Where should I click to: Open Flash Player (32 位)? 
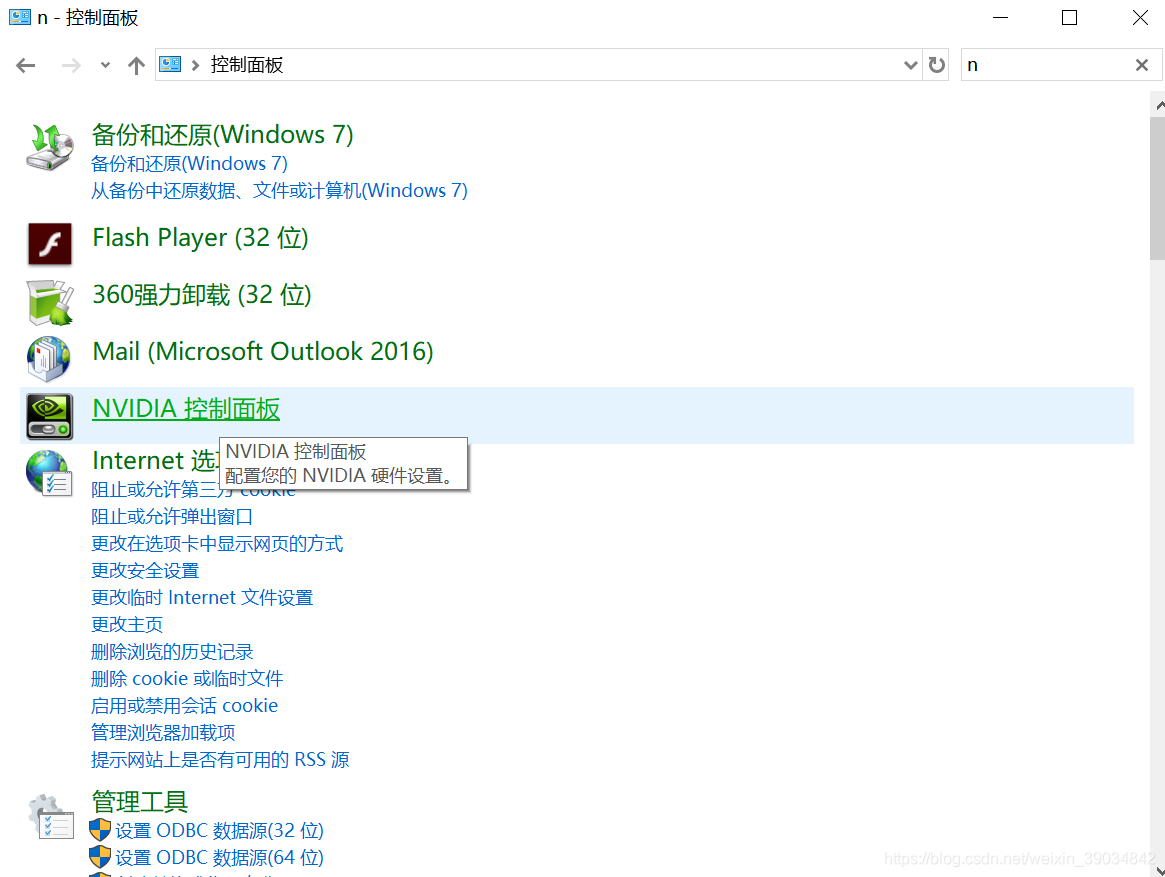pos(201,238)
